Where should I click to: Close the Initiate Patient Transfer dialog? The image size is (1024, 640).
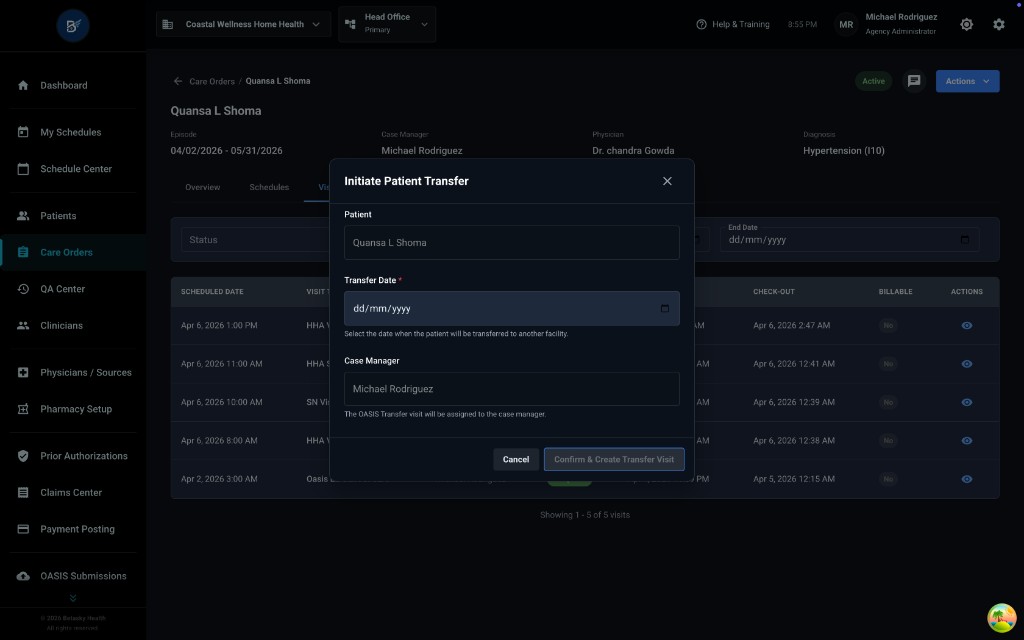pyautogui.click(x=667, y=182)
